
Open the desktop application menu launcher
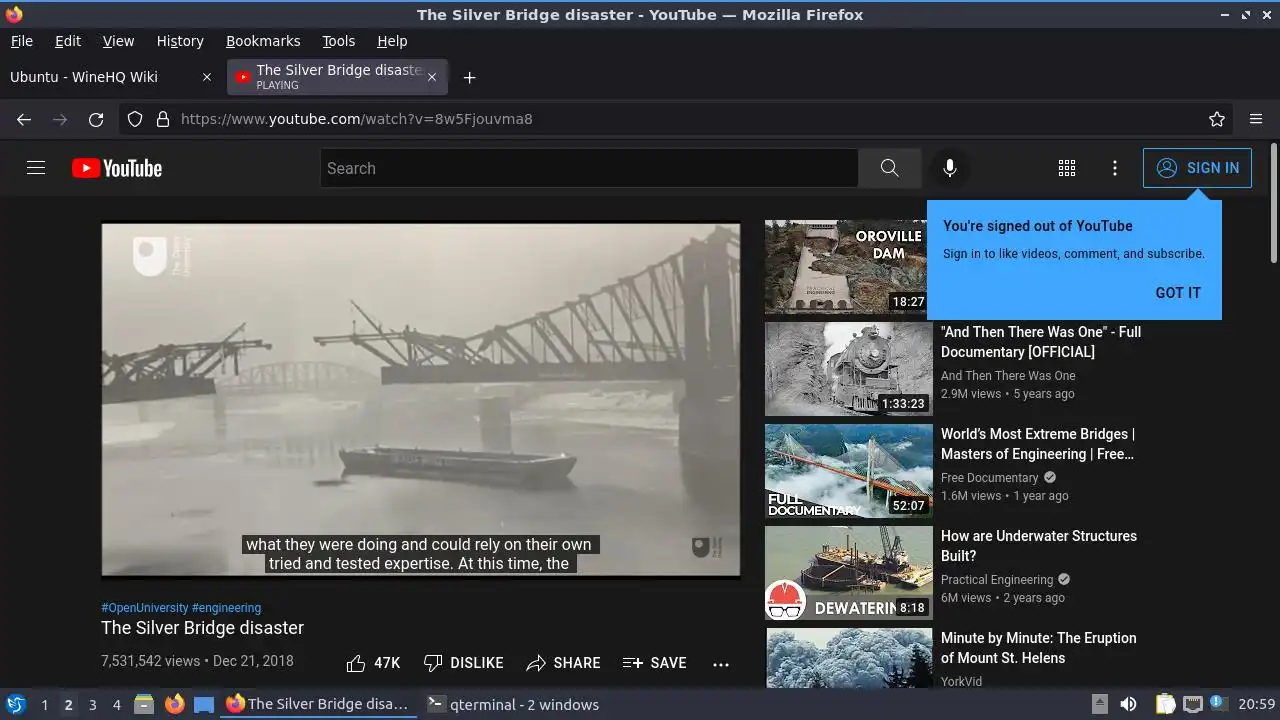pos(16,704)
